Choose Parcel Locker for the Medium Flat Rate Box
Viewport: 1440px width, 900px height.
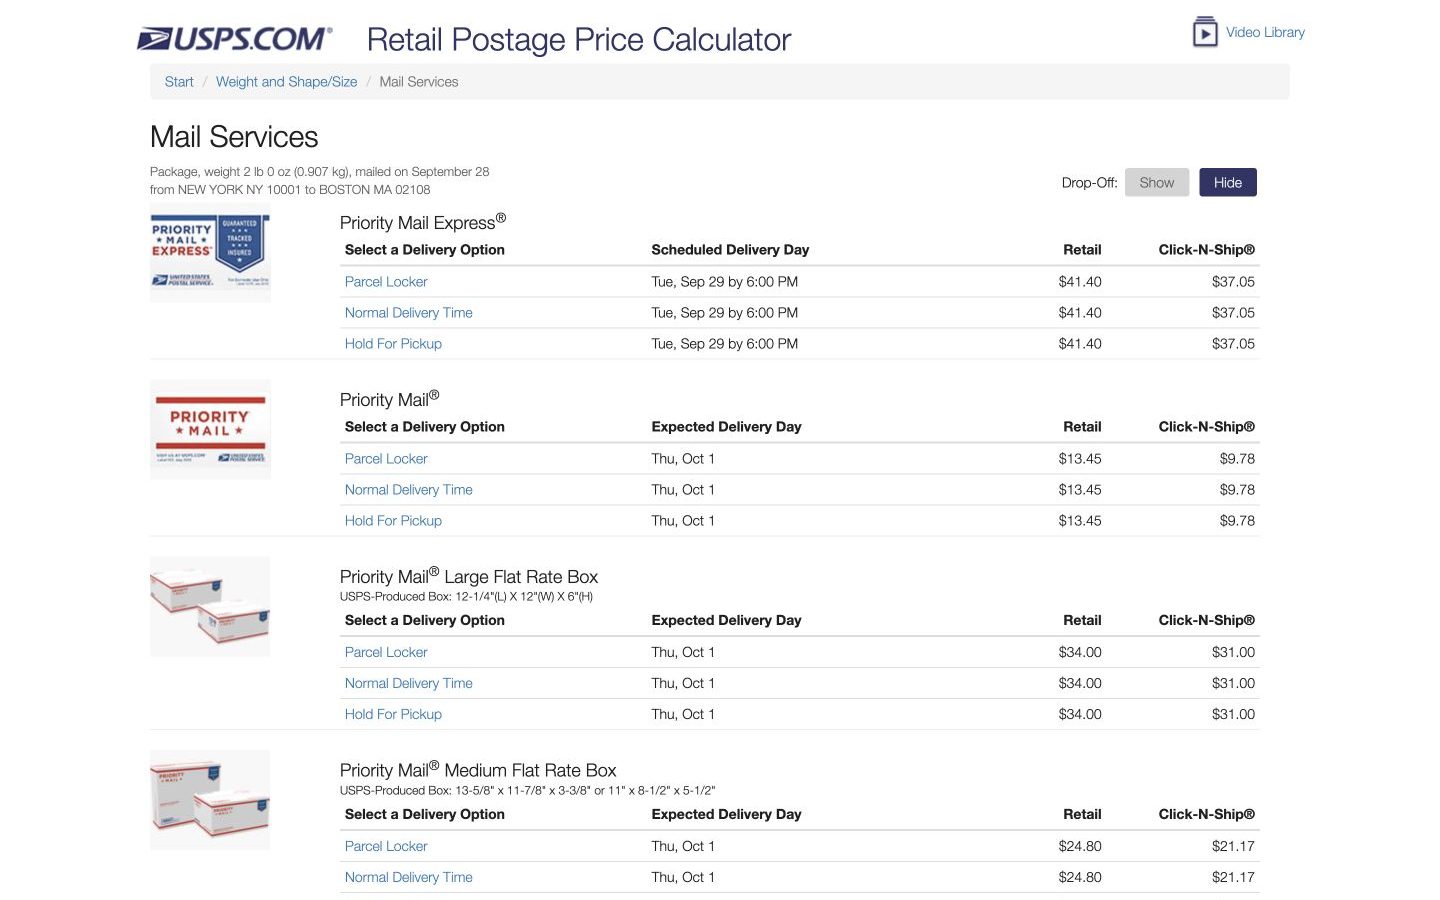pos(386,846)
